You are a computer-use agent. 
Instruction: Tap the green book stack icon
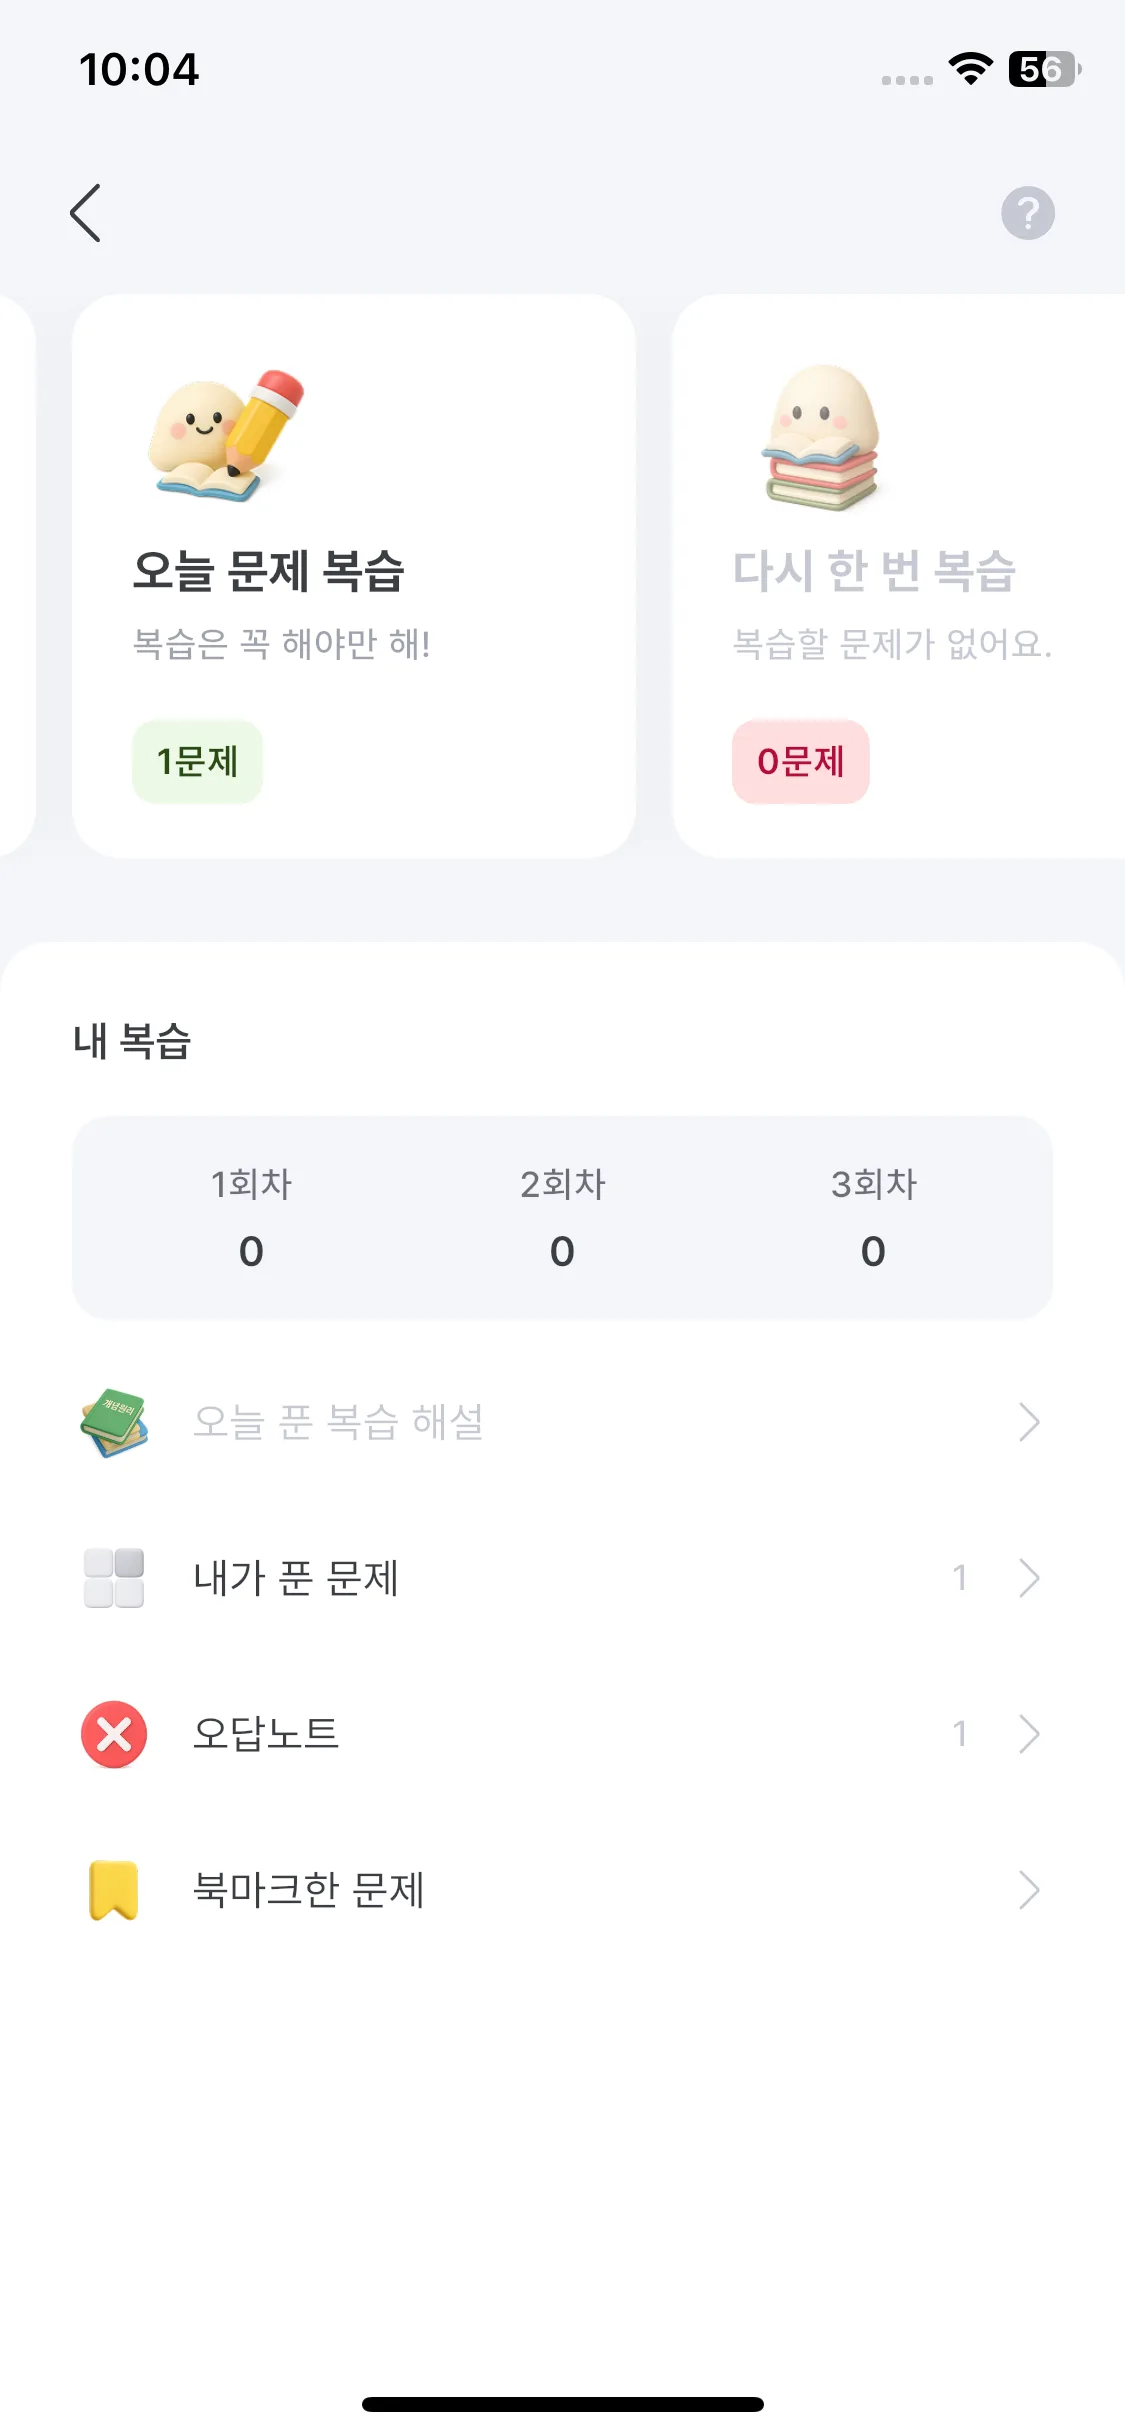point(114,1422)
